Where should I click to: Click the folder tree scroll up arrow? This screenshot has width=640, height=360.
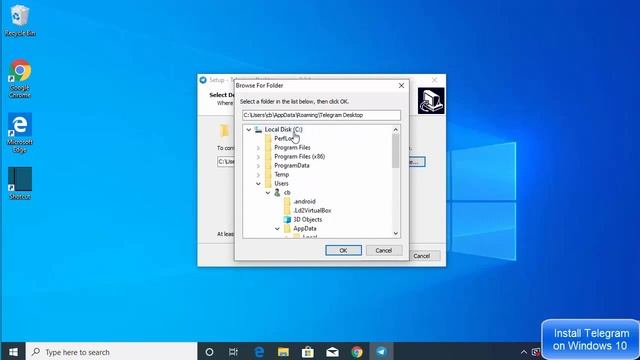pyautogui.click(x=396, y=129)
